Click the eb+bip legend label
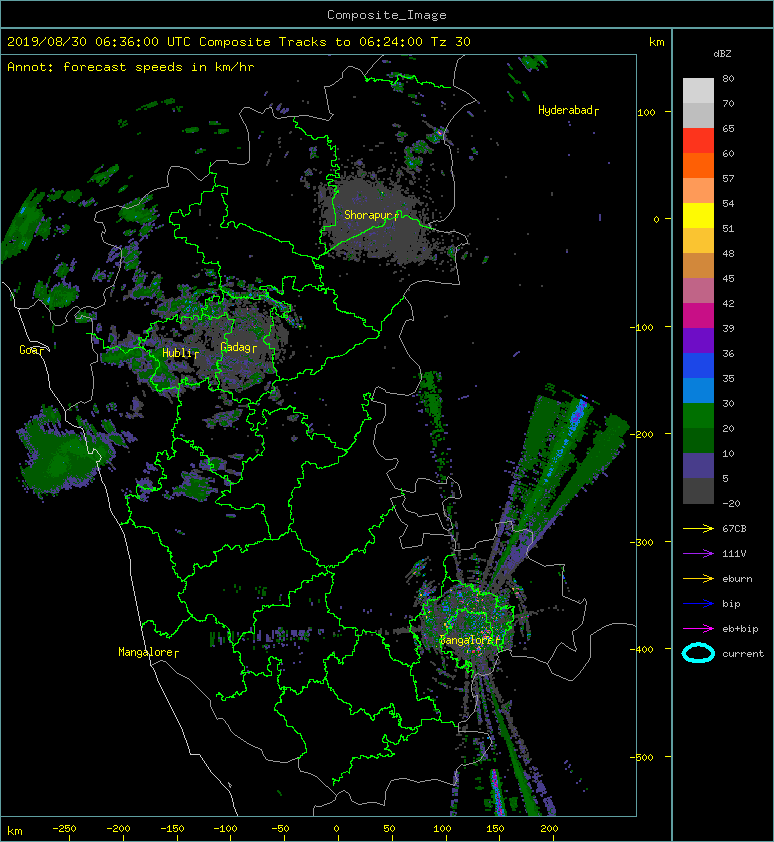The image size is (774, 842). click(x=740, y=628)
